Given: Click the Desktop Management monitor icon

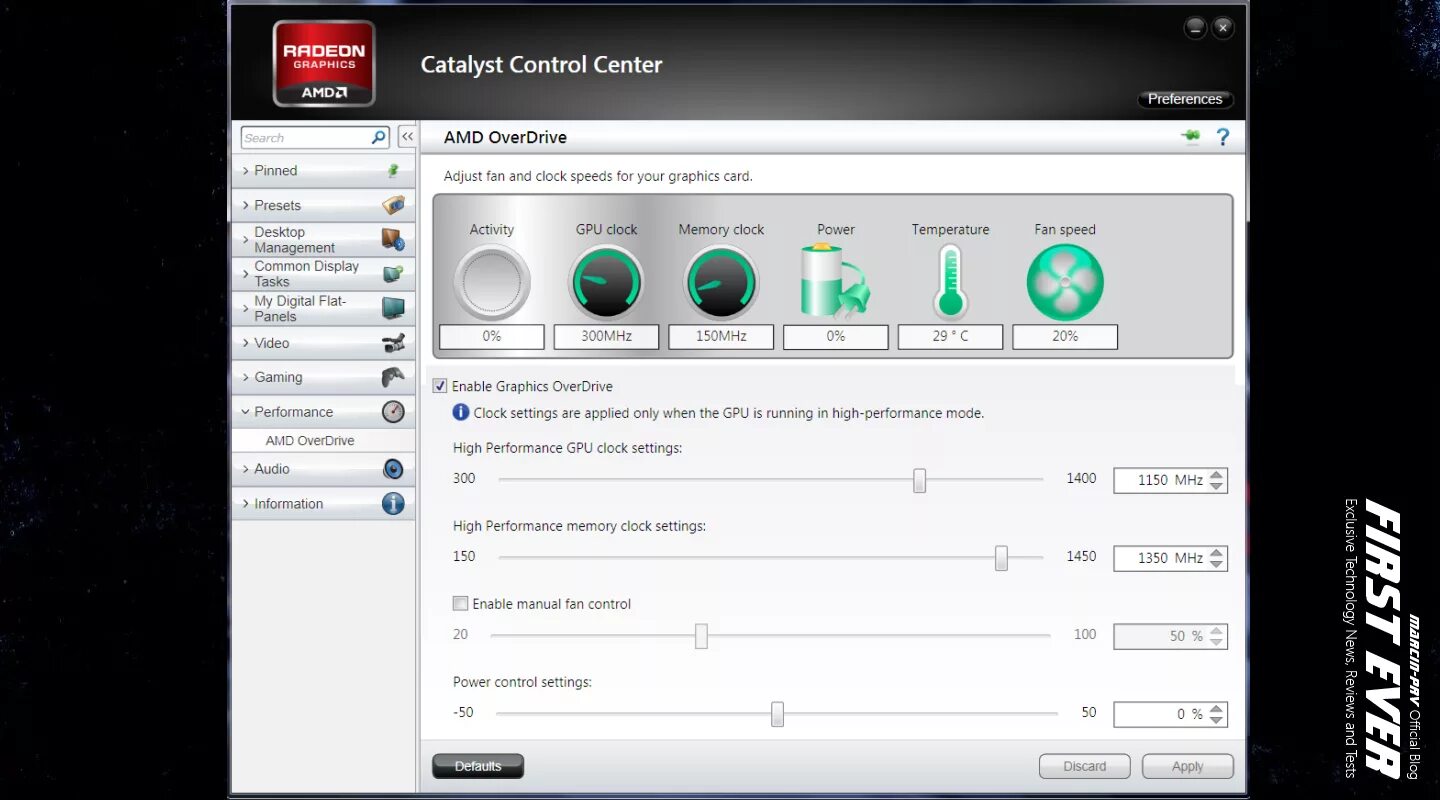Looking at the screenshot, I should tap(393, 240).
